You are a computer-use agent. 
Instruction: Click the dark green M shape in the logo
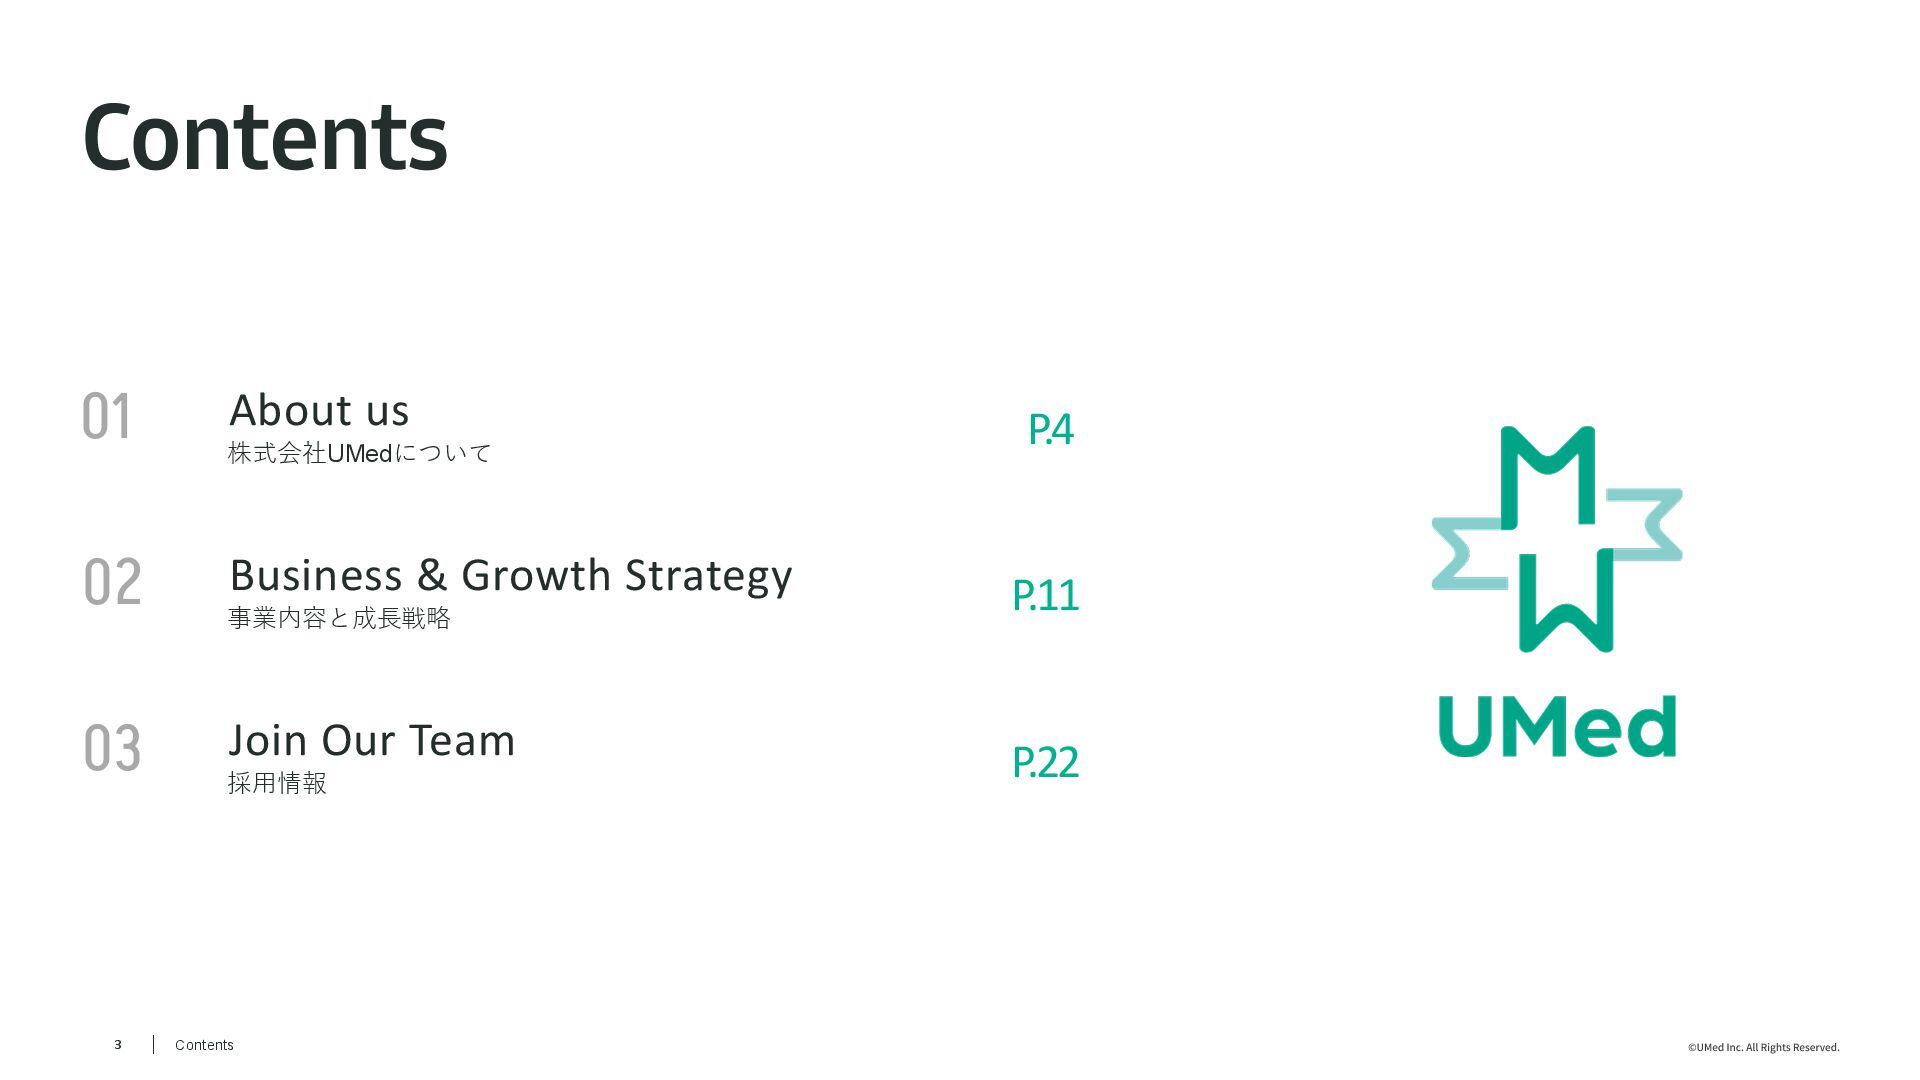[1548, 472]
